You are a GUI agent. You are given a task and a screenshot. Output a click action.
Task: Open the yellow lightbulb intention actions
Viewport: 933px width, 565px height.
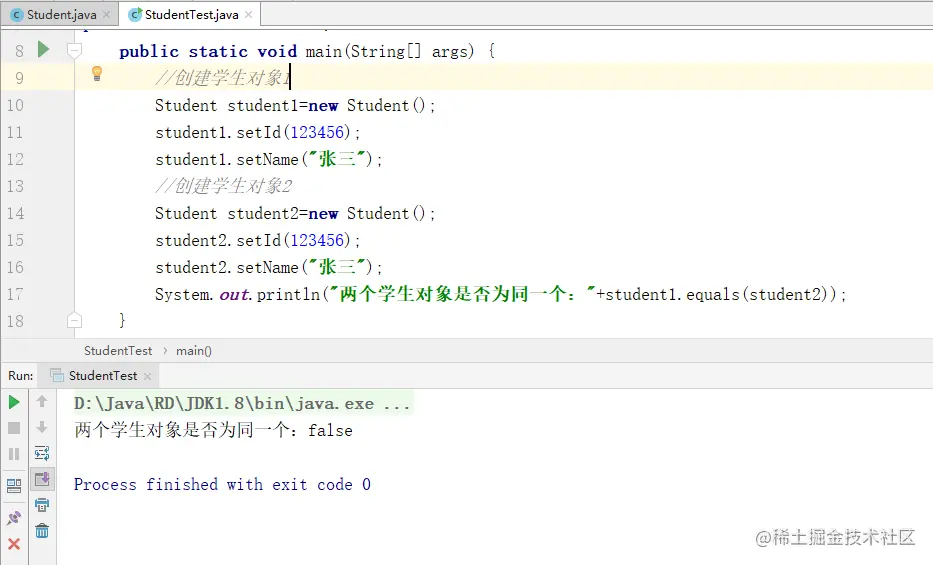[97, 74]
